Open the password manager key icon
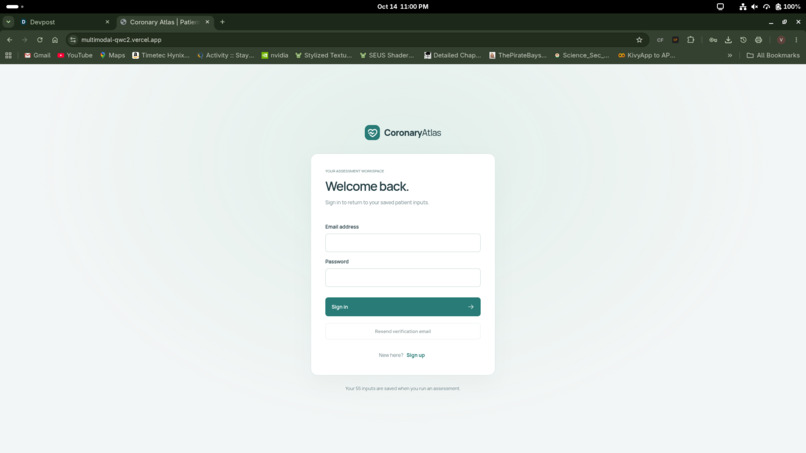Screen dimensions: 806x453 click(x=713, y=40)
